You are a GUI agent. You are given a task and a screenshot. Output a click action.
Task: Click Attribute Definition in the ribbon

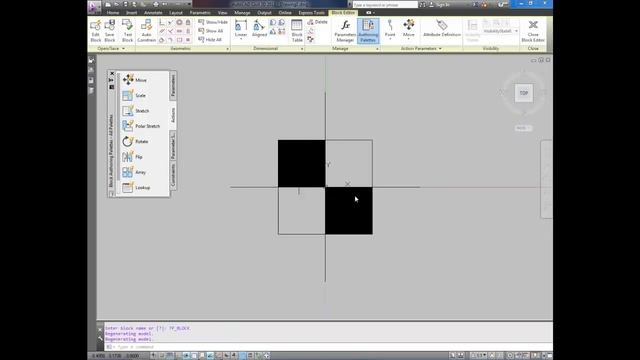coord(442,28)
